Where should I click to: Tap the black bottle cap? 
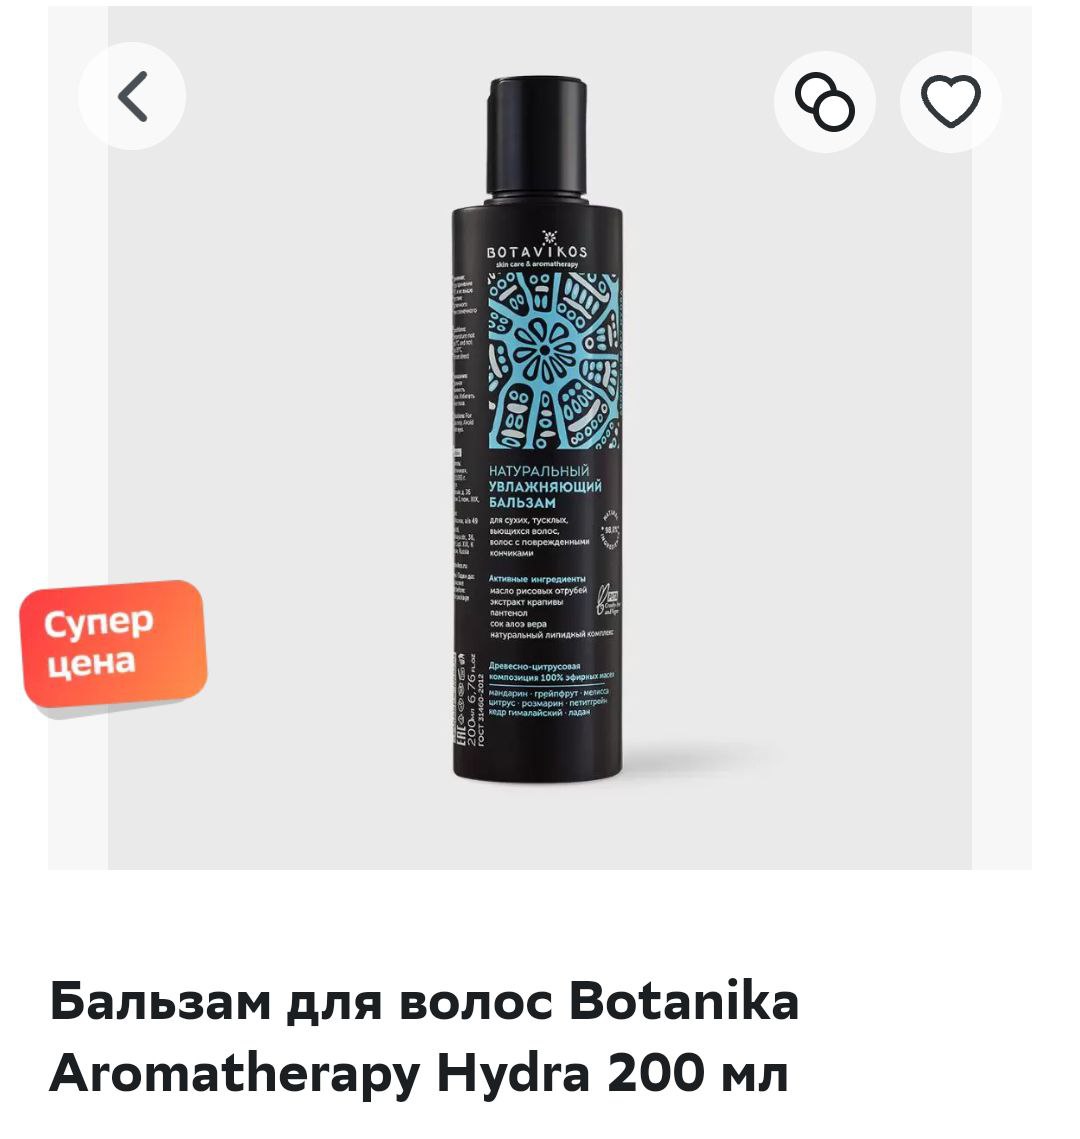pyautogui.click(x=537, y=137)
